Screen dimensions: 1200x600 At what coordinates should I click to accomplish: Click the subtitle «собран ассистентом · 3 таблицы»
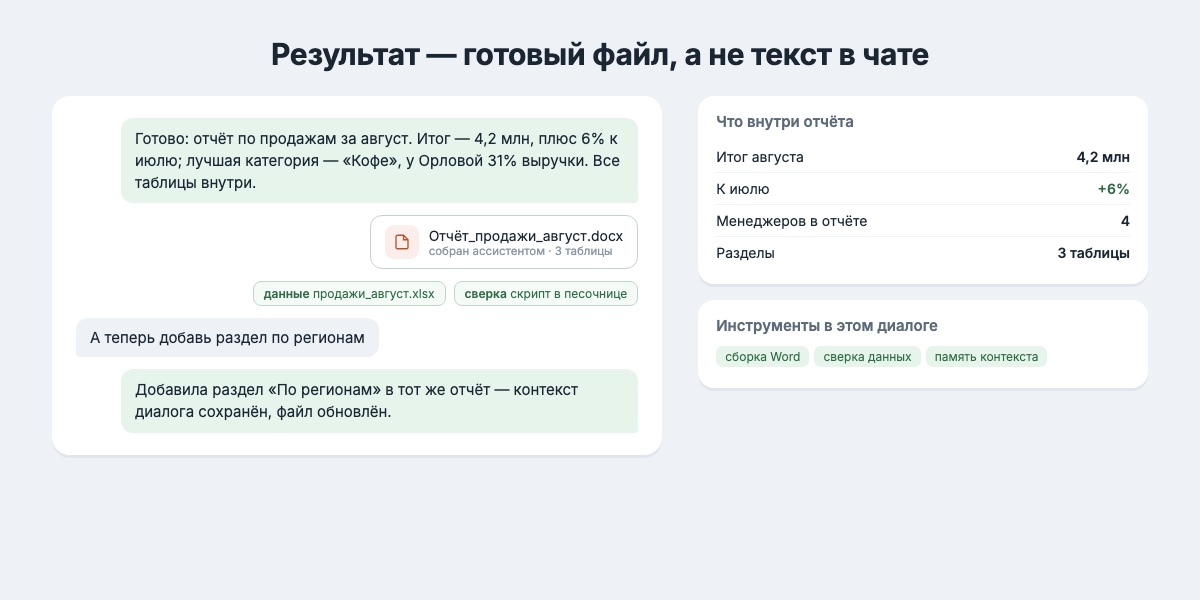pyautogui.click(x=520, y=252)
